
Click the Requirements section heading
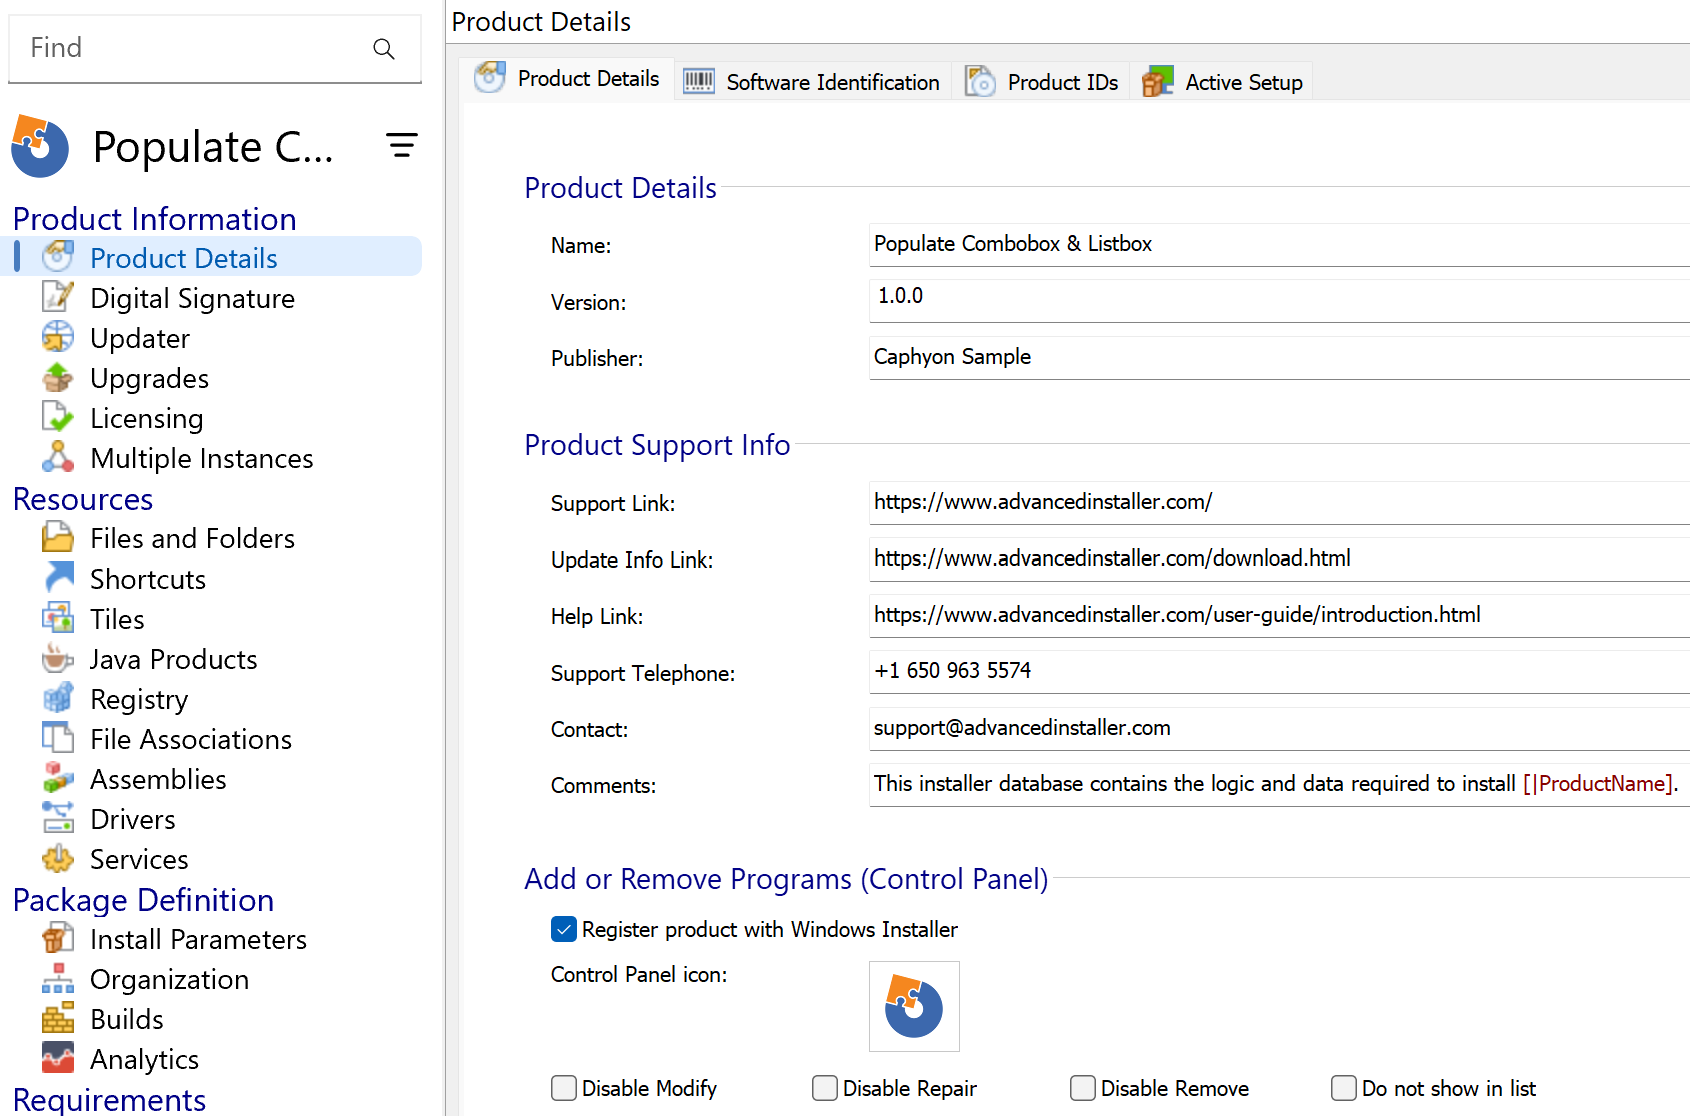[109, 1099]
